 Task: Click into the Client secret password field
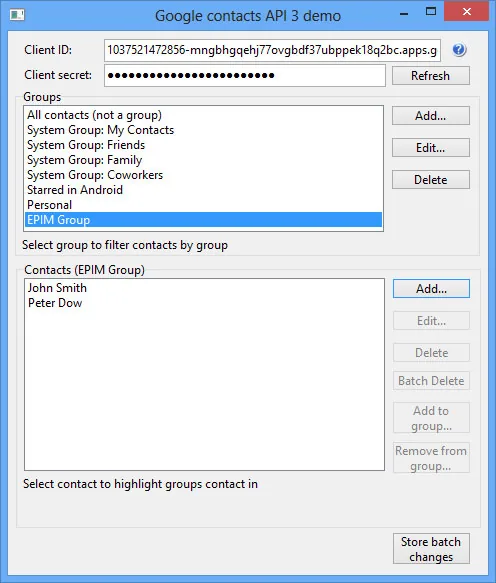245,75
